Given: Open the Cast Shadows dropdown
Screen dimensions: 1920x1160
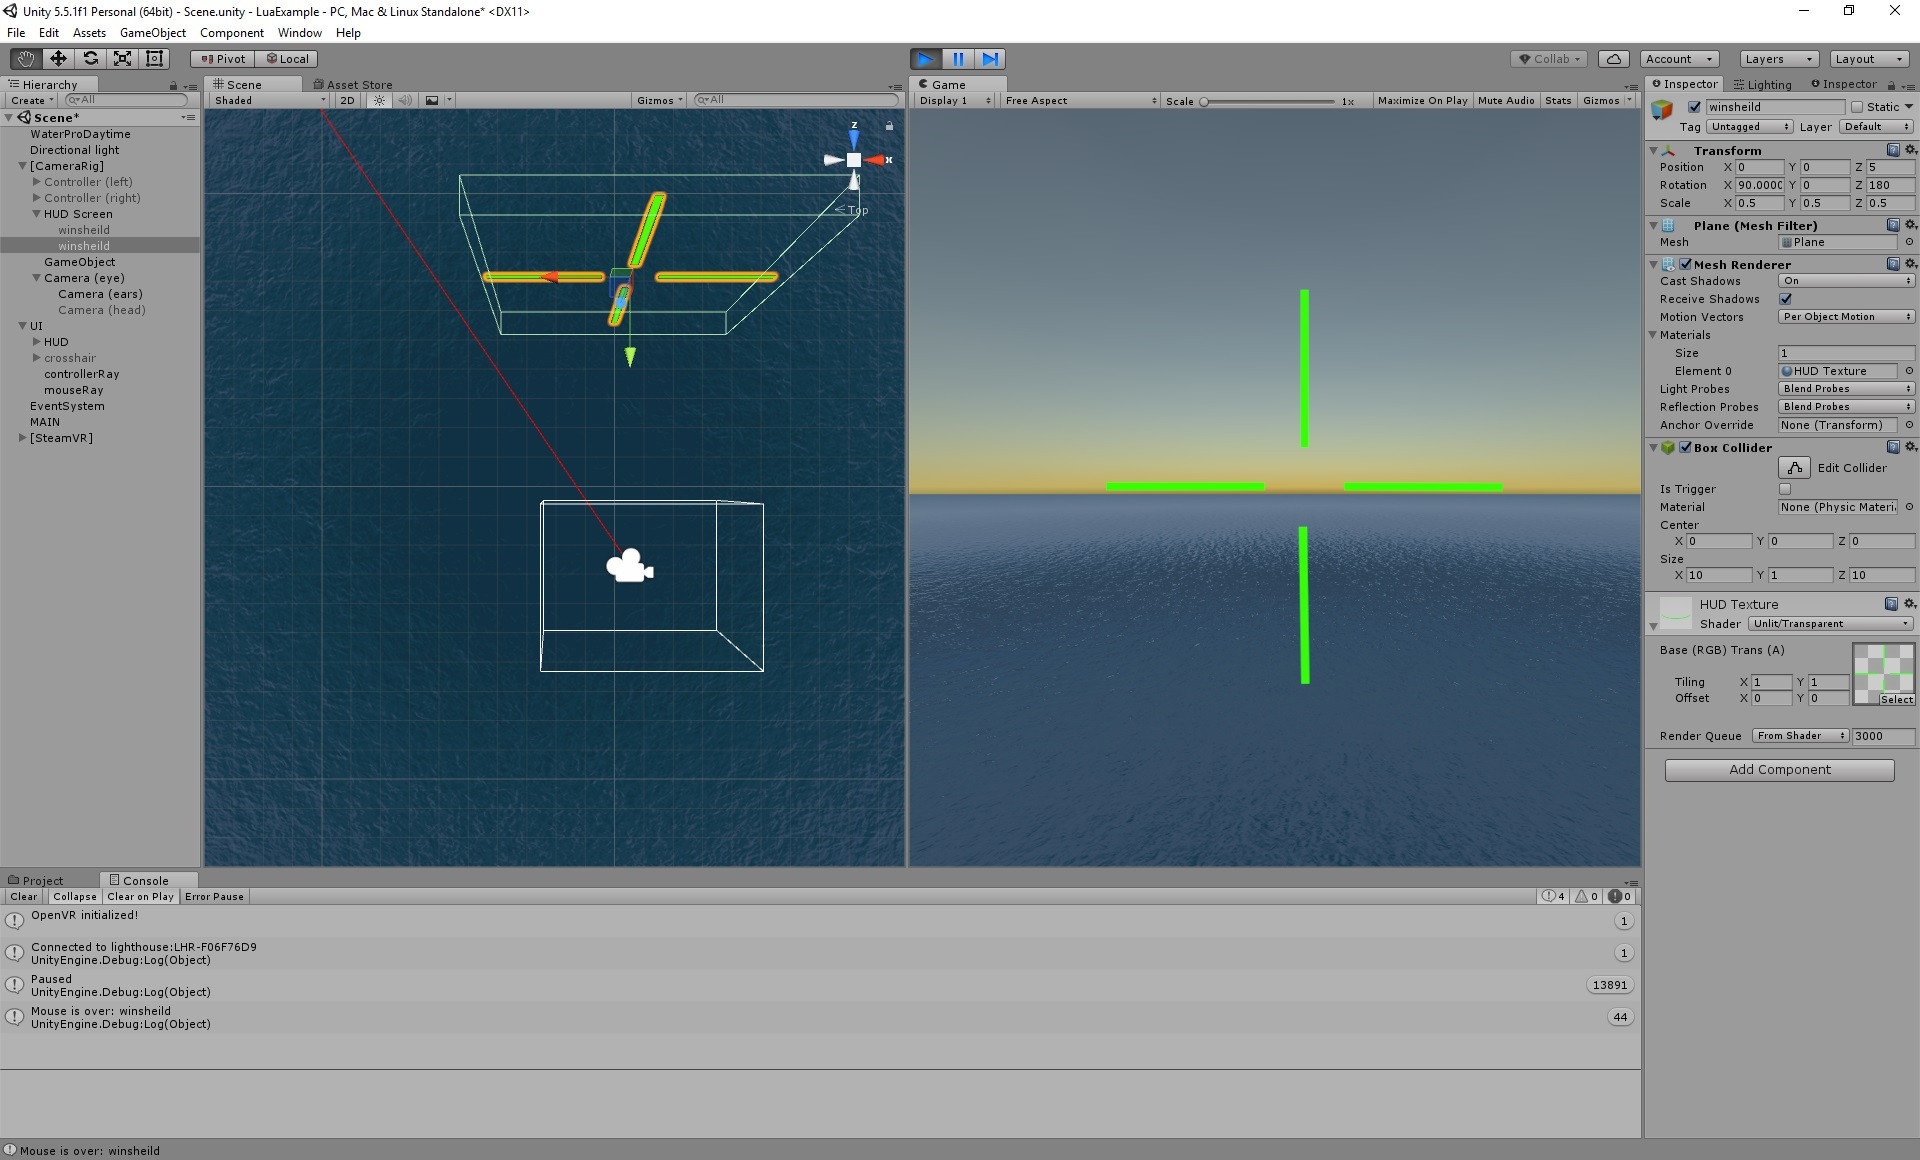Looking at the screenshot, I should point(1846,281).
